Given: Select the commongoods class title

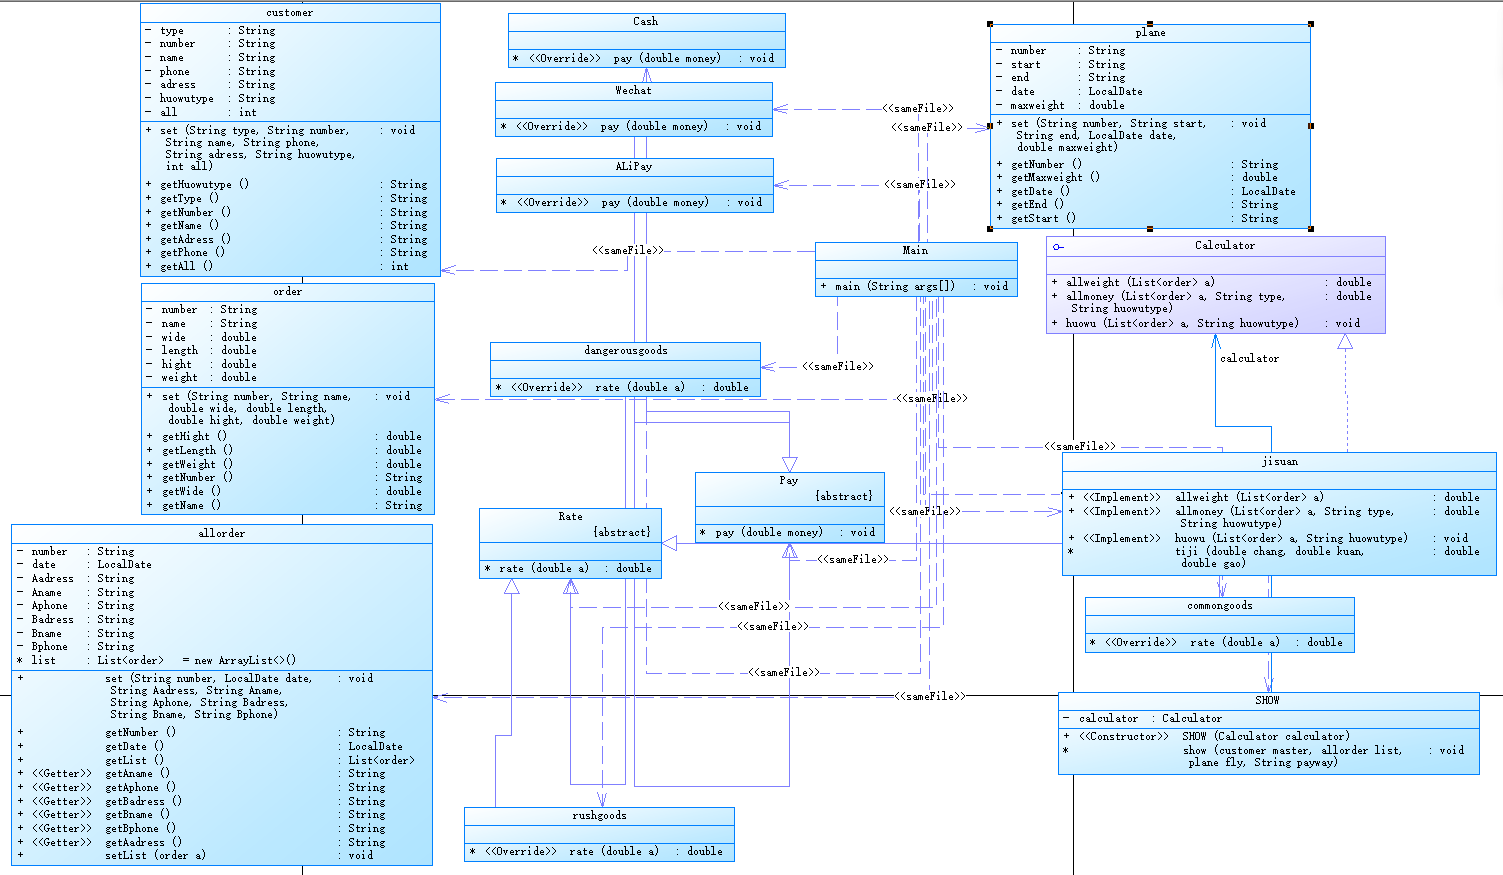Looking at the screenshot, I should pyautogui.click(x=1220, y=605).
